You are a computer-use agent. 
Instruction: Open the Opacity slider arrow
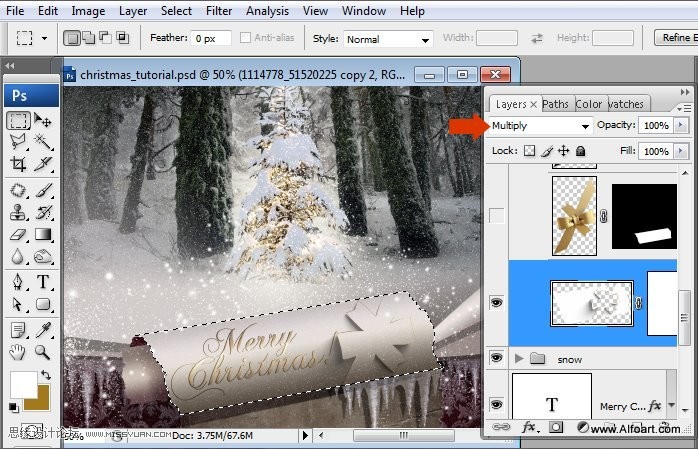(681, 125)
